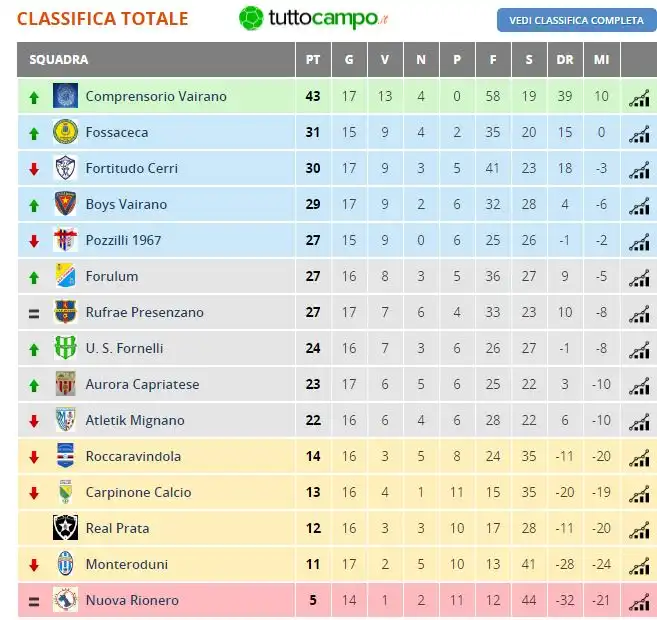Click the Real Prata star crest

tap(65, 528)
